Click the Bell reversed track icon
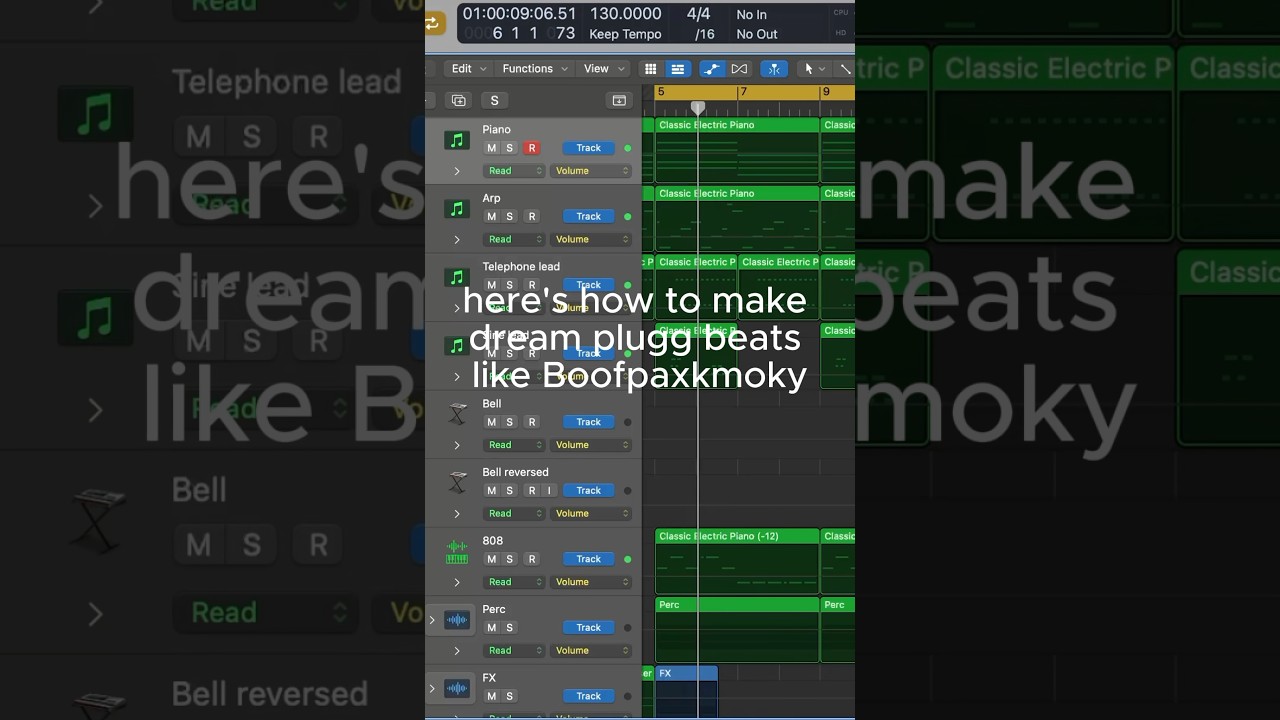This screenshot has height=720, width=1280. coord(457,482)
